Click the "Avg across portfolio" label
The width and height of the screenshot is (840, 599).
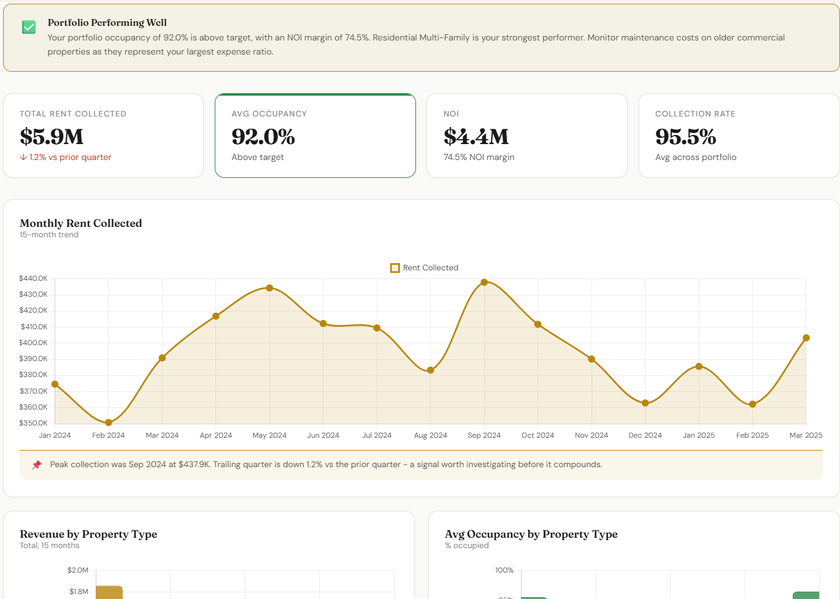click(x=696, y=157)
